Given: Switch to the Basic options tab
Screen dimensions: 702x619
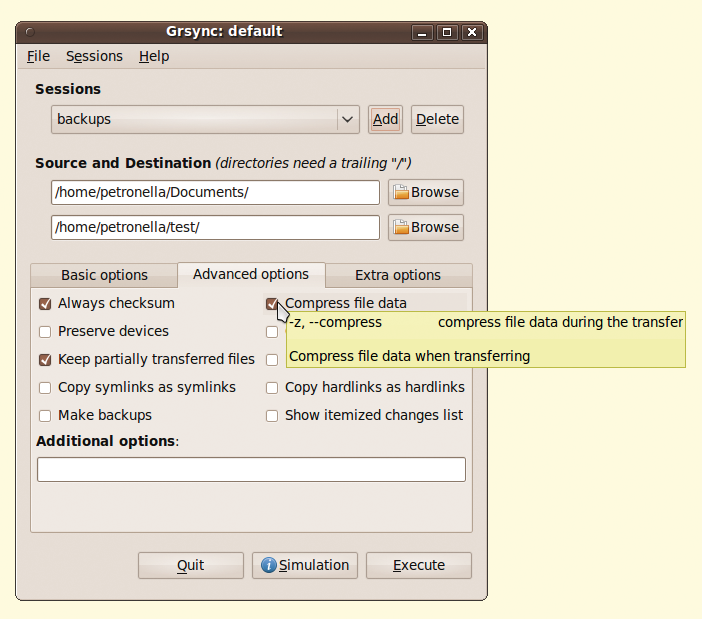Looking at the screenshot, I should point(104,275).
